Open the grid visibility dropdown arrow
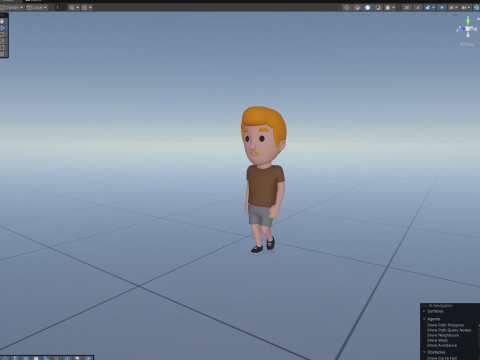Screen dimensions: 480x360 coord(457,7)
